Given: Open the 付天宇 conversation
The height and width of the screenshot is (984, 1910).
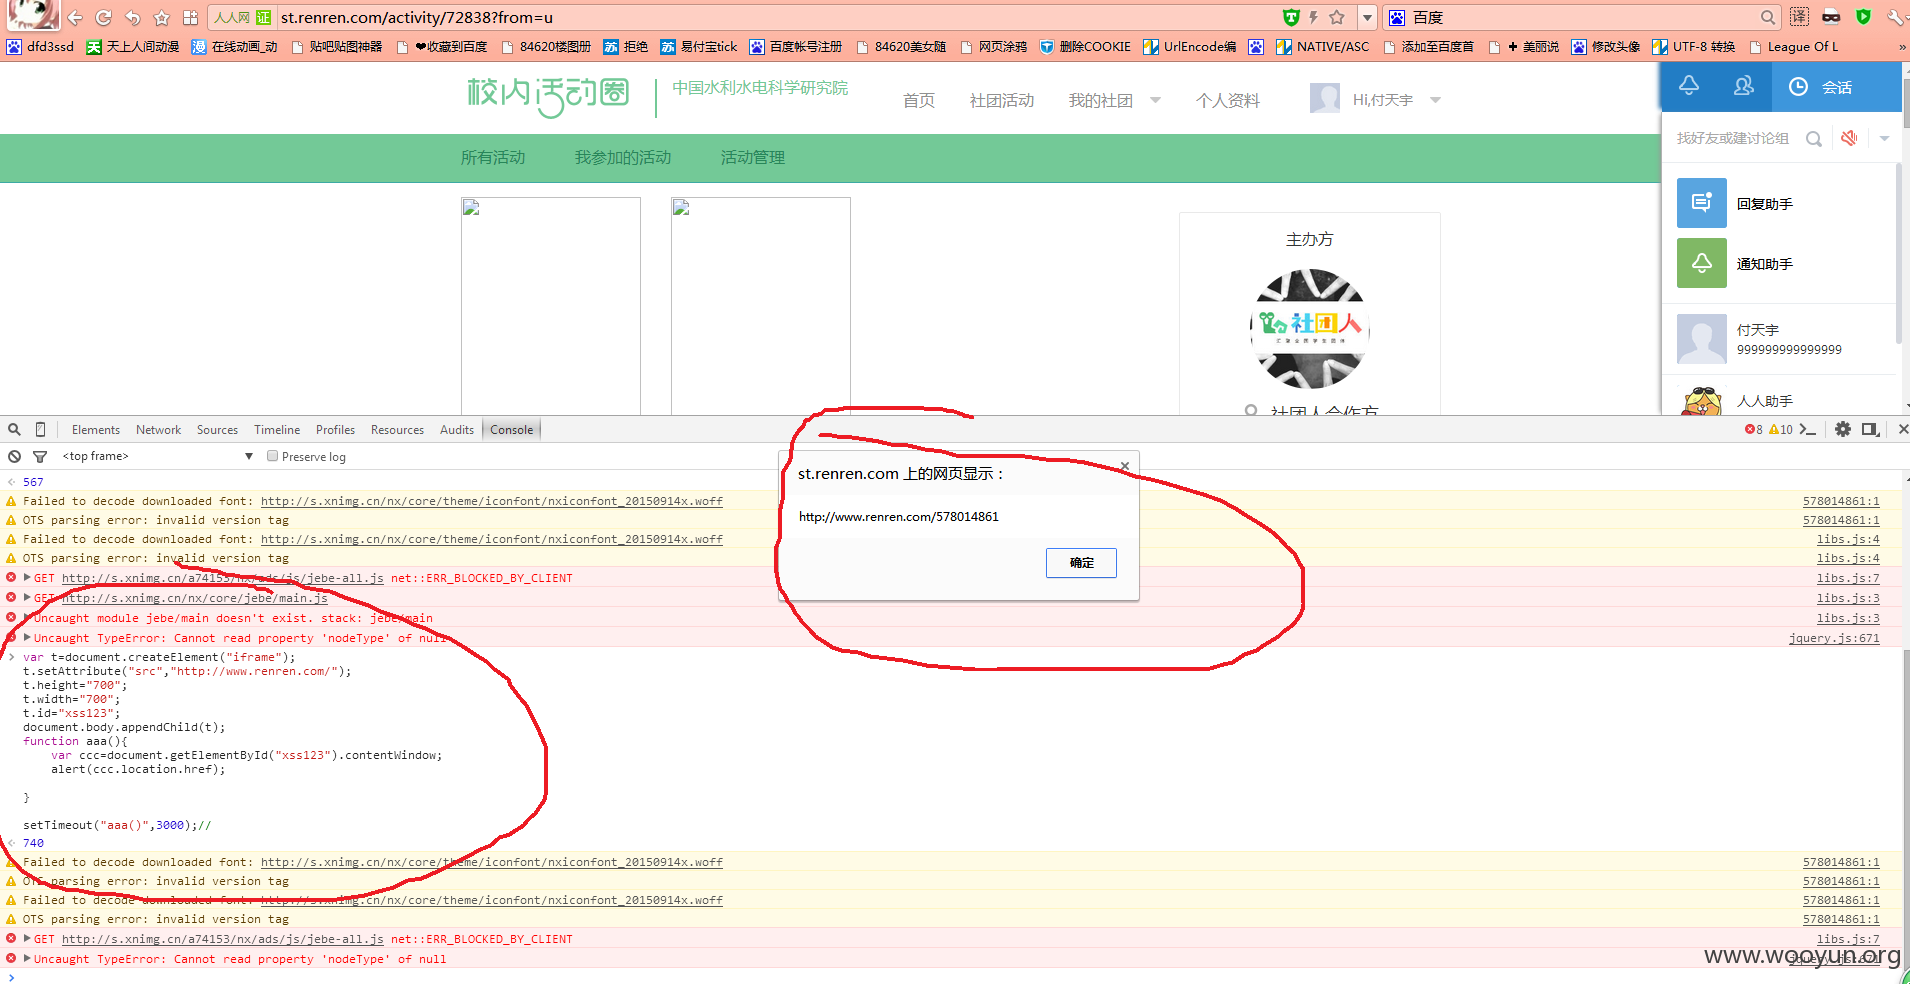Looking at the screenshot, I should pos(1778,339).
